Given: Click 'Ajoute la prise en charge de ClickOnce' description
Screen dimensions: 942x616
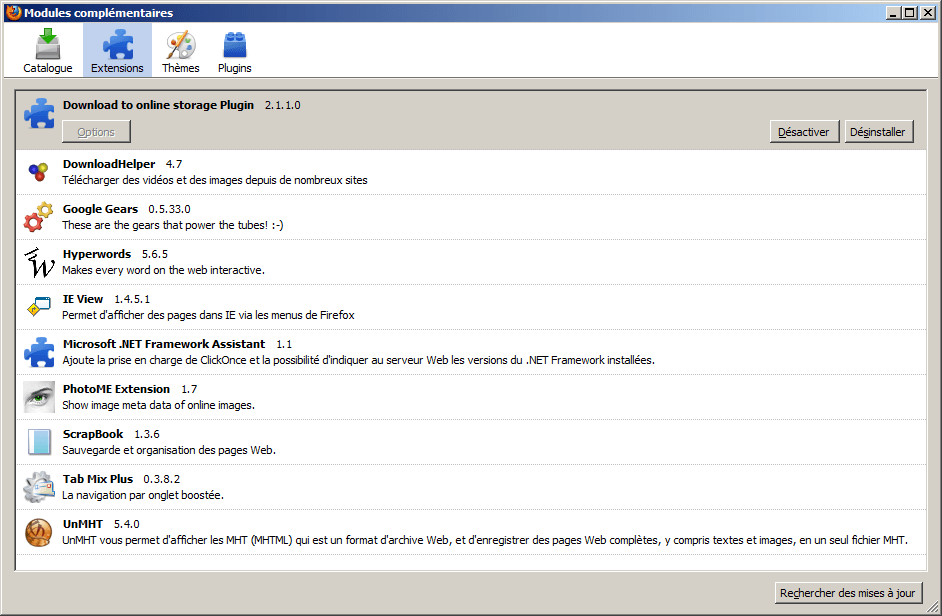Looking at the screenshot, I should click(x=359, y=361).
